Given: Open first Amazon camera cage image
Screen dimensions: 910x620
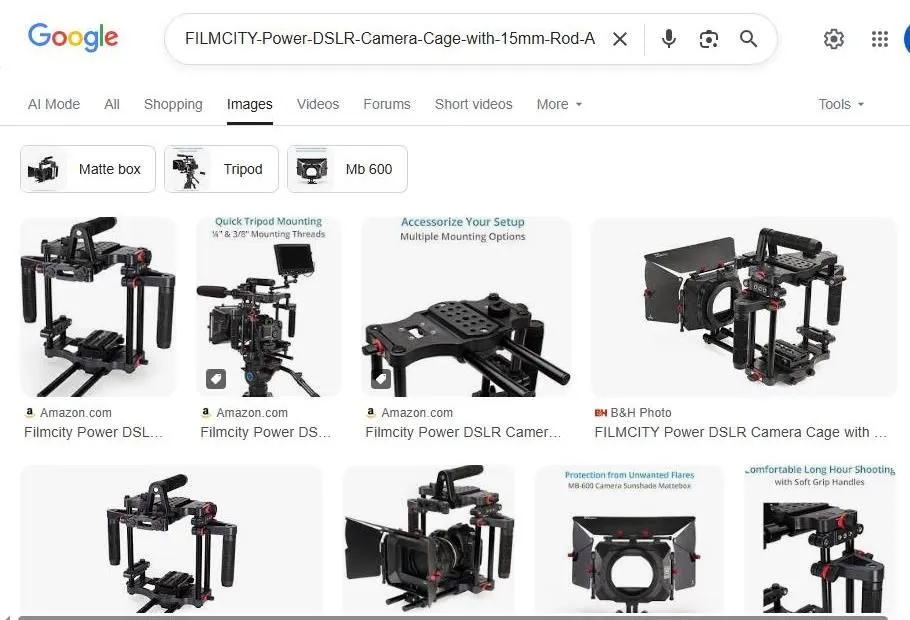Looking at the screenshot, I should click(x=98, y=307).
